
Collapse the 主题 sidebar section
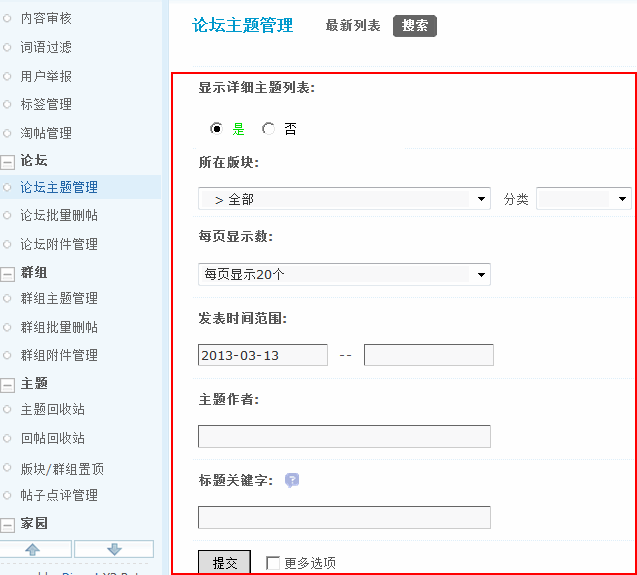(7, 384)
